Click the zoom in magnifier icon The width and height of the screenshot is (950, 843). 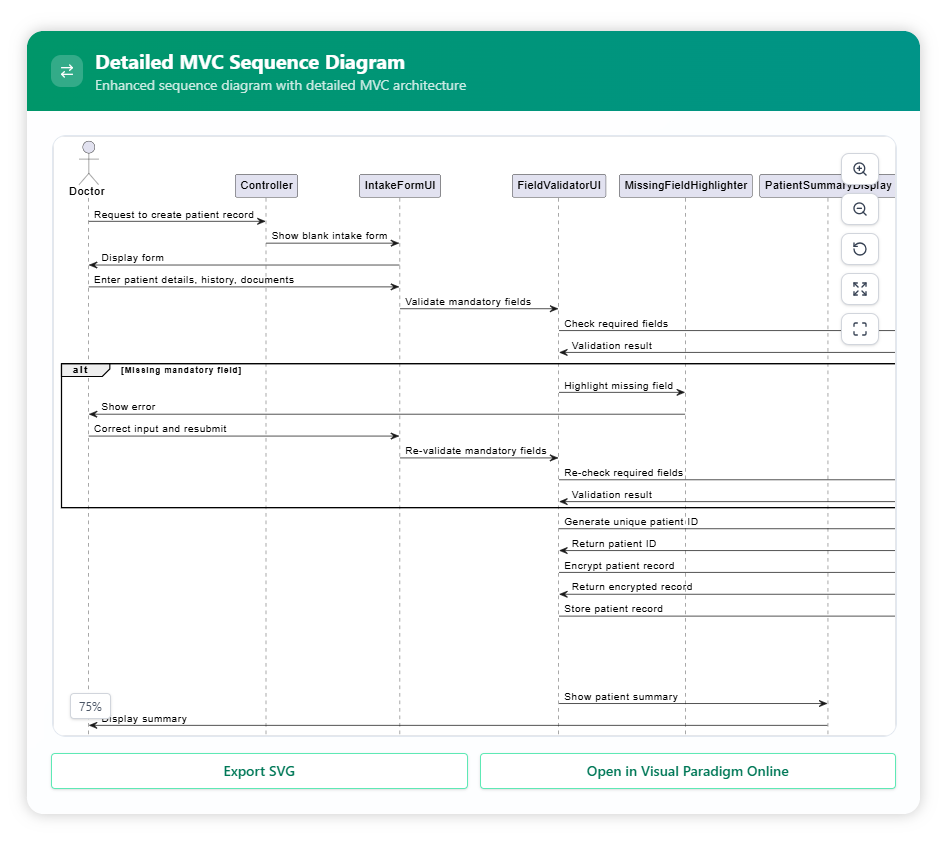(860, 169)
